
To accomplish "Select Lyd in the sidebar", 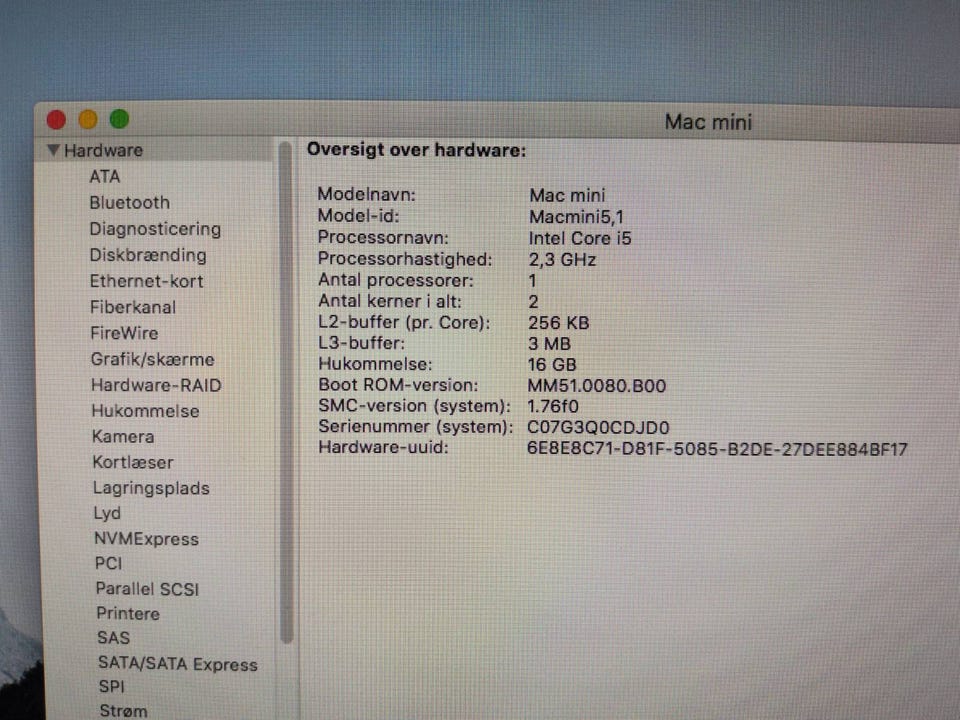I will [x=107, y=514].
